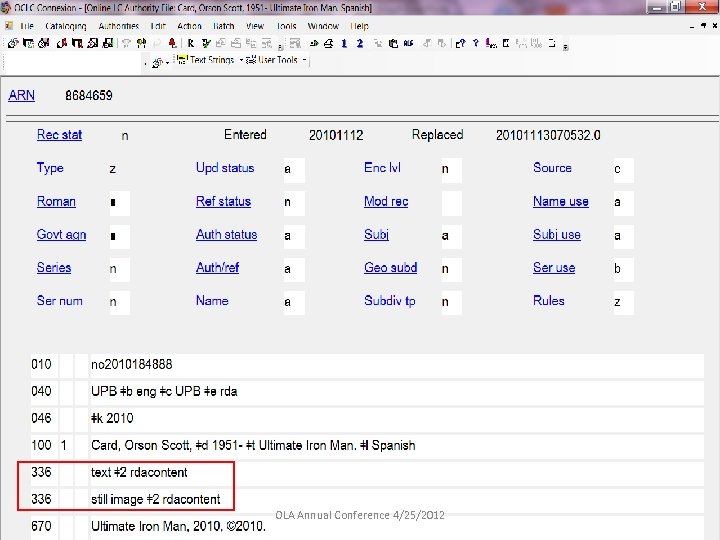Click the Rec stat link
The height and width of the screenshot is (540, 720).
coord(59,135)
